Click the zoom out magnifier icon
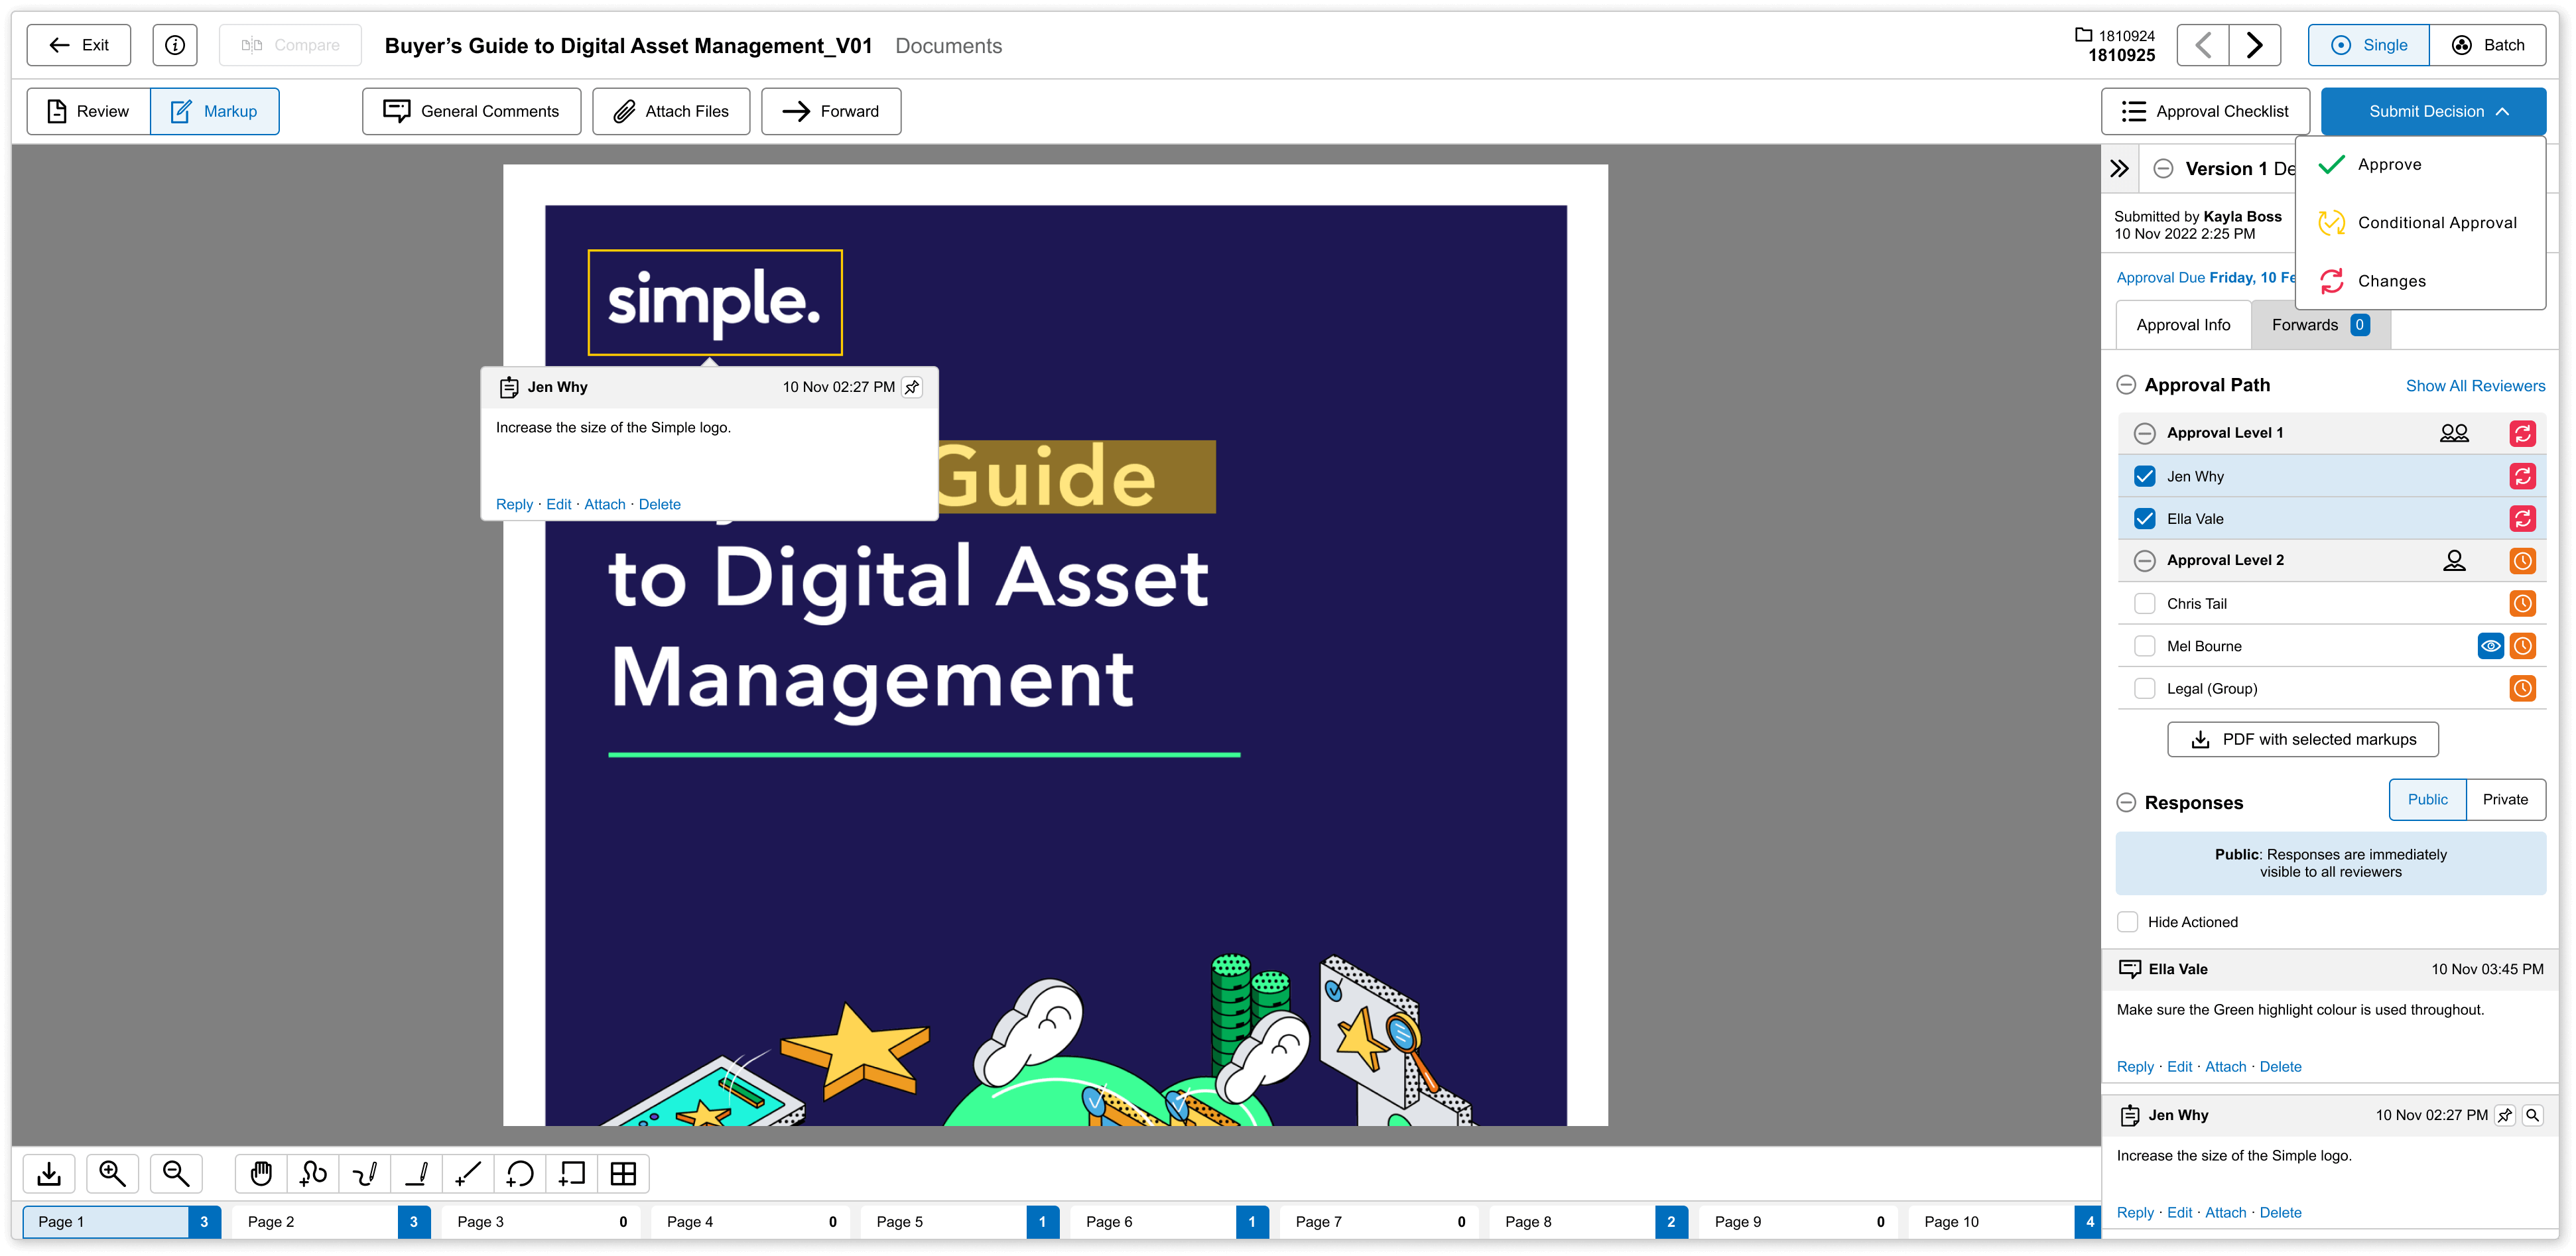Viewport: 2576px width, 1256px height. tap(176, 1173)
